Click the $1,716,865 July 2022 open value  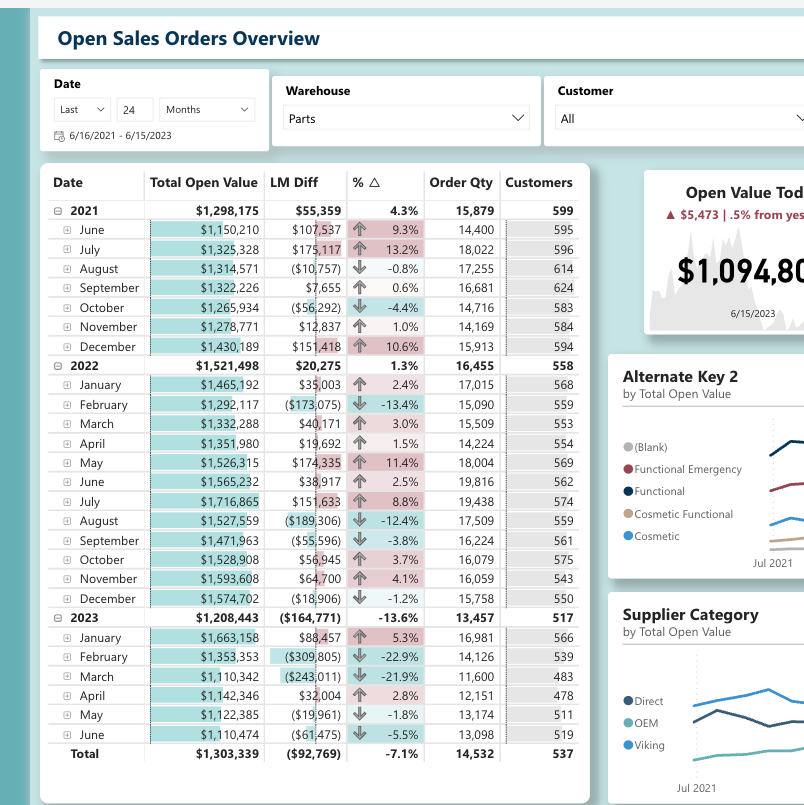click(229, 502)
